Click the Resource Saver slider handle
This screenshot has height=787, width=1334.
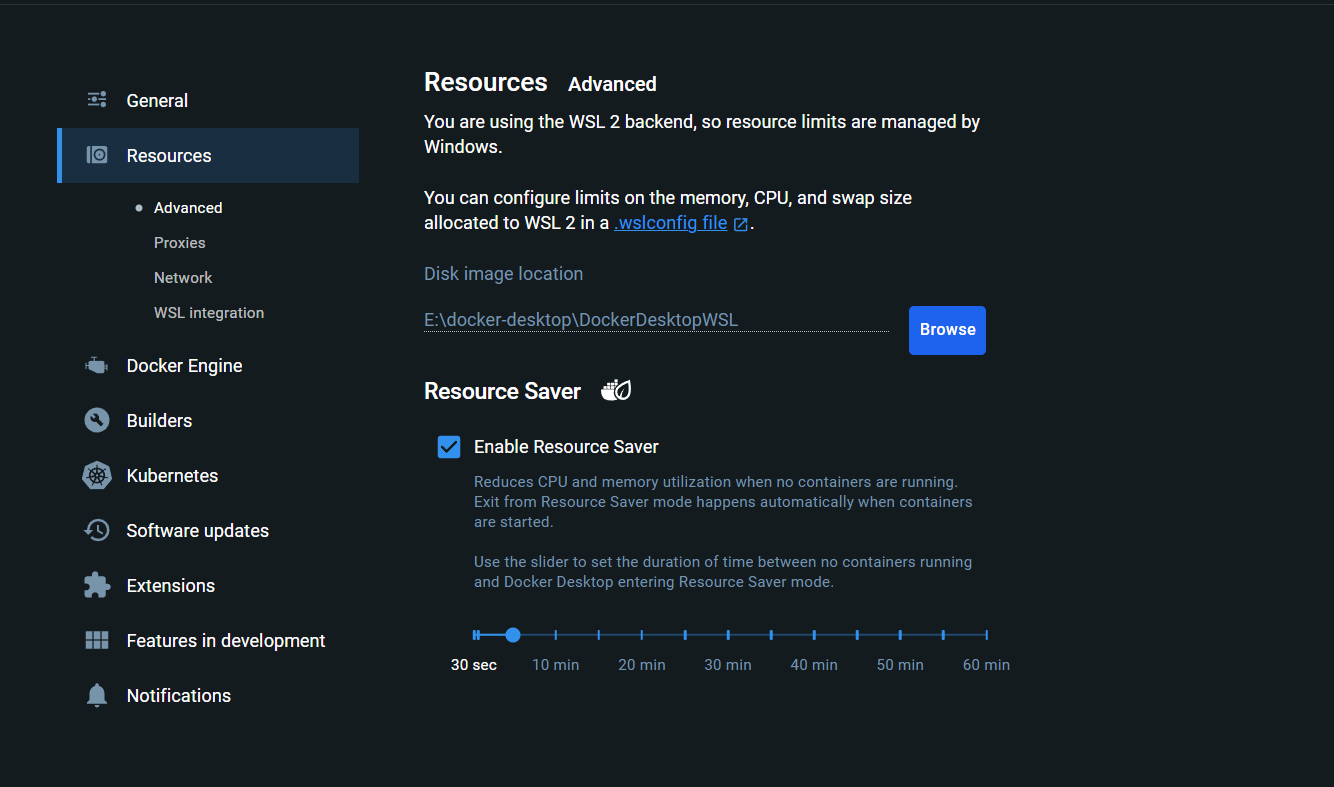pyautogui.click(x=513, y=635)
